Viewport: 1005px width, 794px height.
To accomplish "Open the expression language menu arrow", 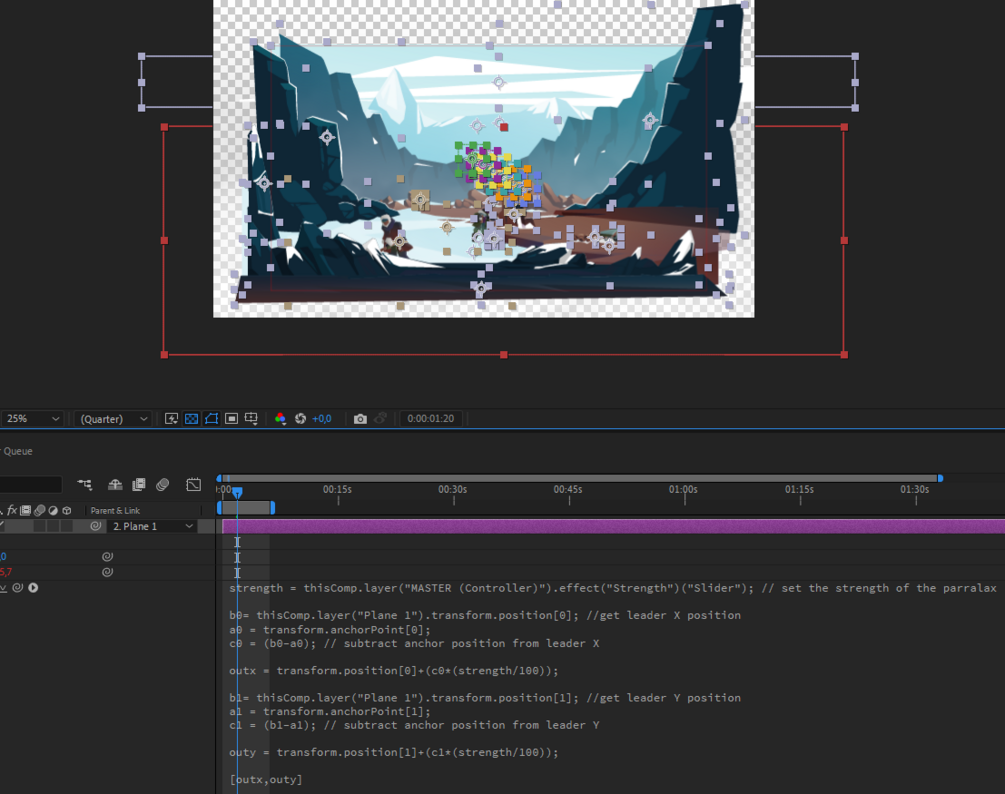I will point(33,588).
